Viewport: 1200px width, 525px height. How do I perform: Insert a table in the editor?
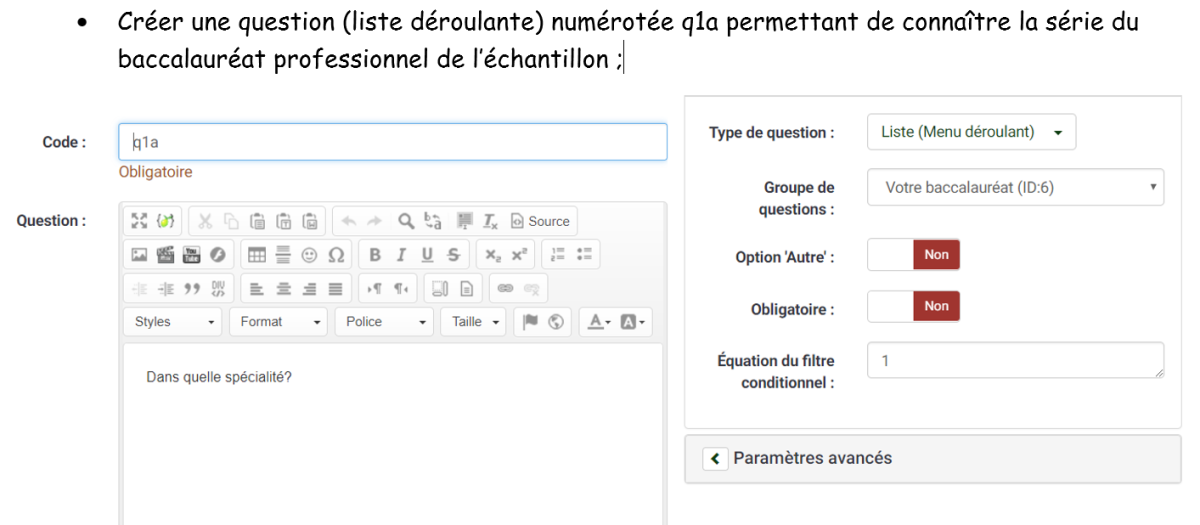[257, 255]
